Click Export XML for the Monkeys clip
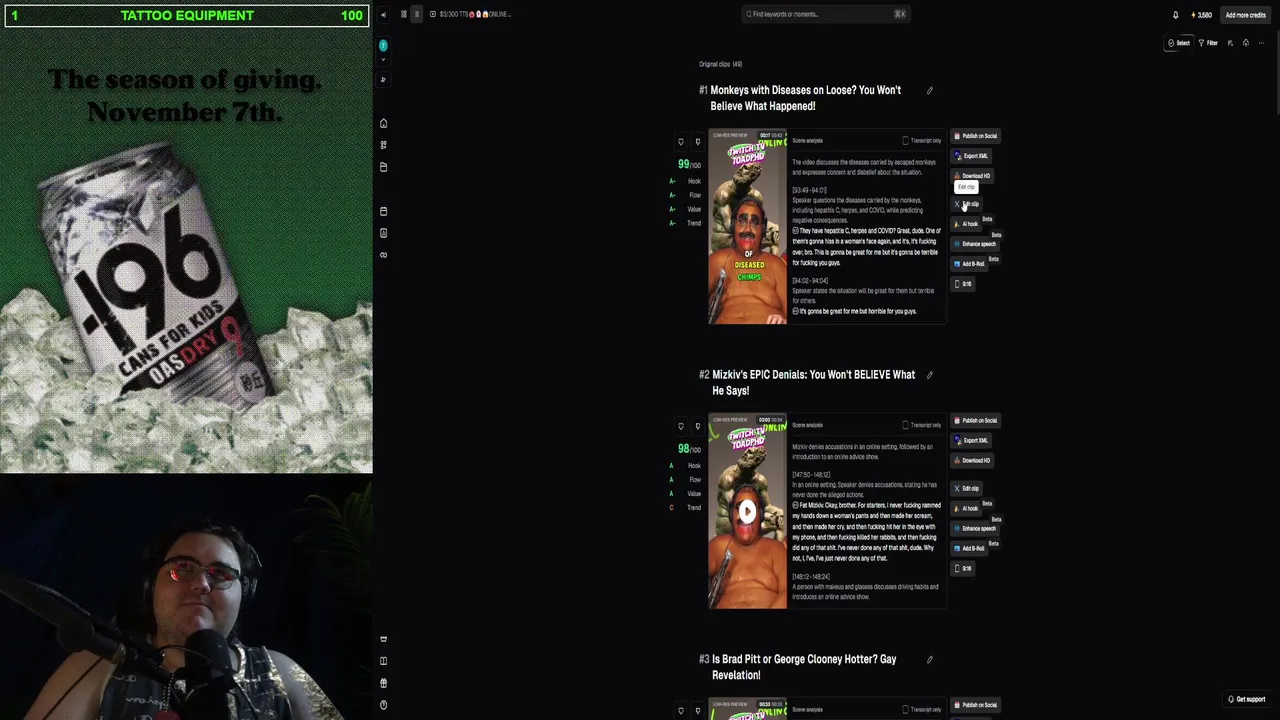Screen dimensions: 1280x720 971,156
